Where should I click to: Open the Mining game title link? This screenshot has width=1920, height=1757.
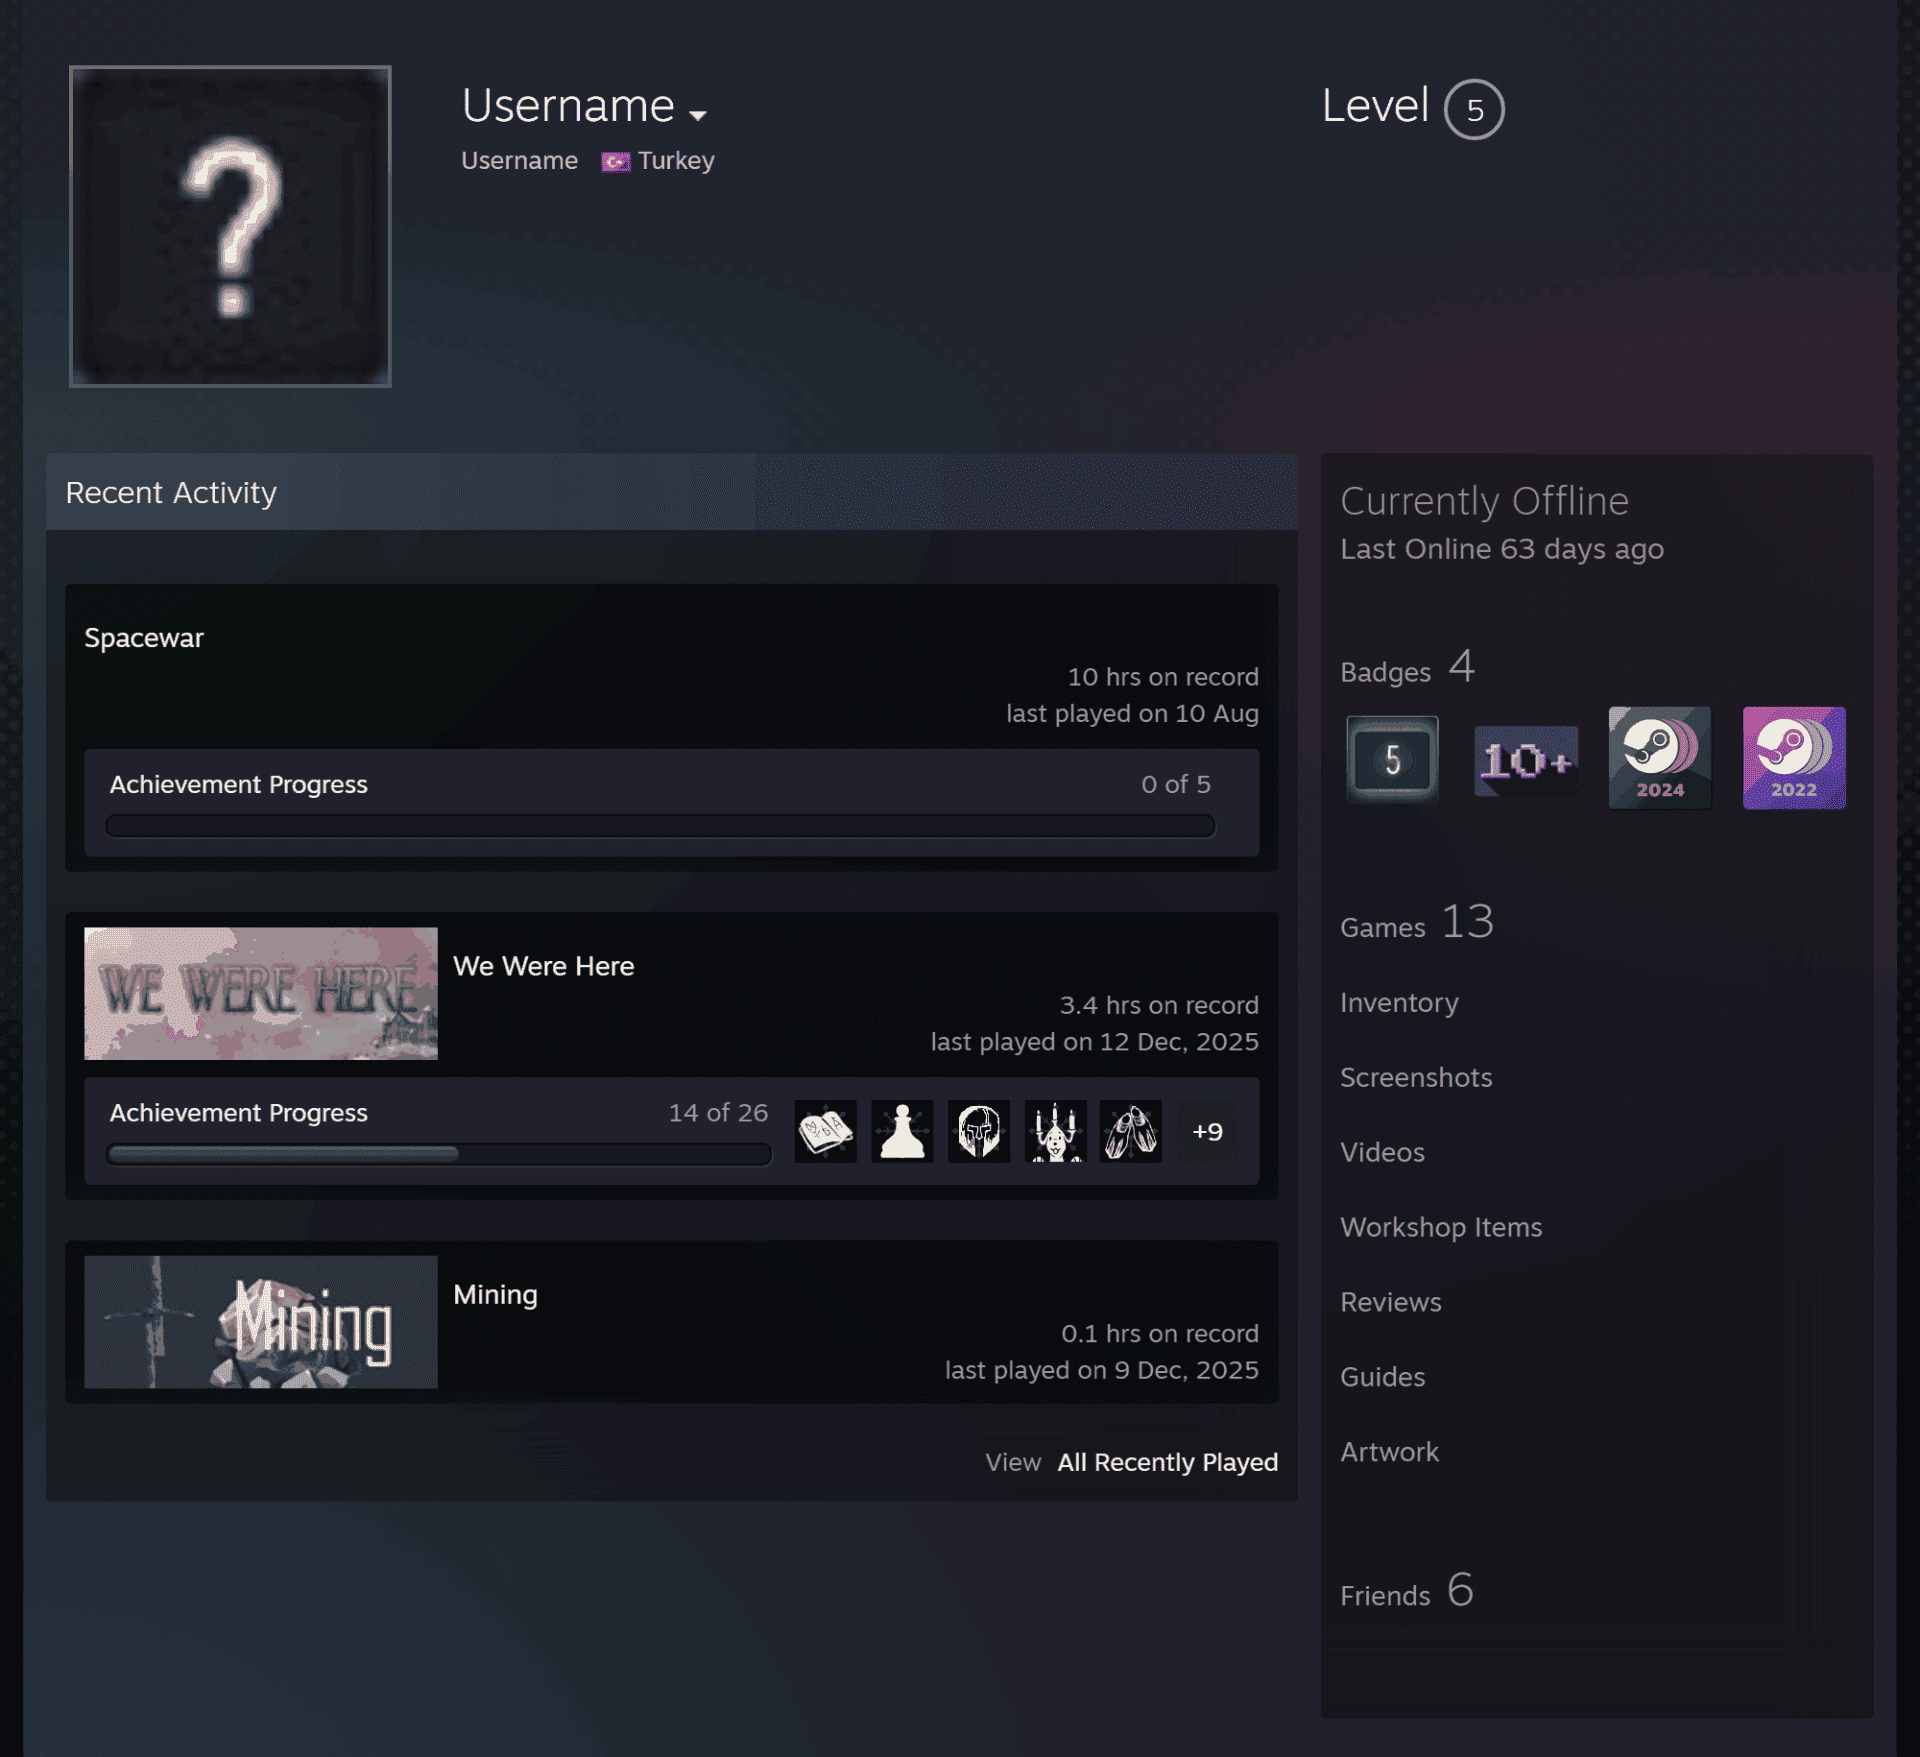(495, 1294)
